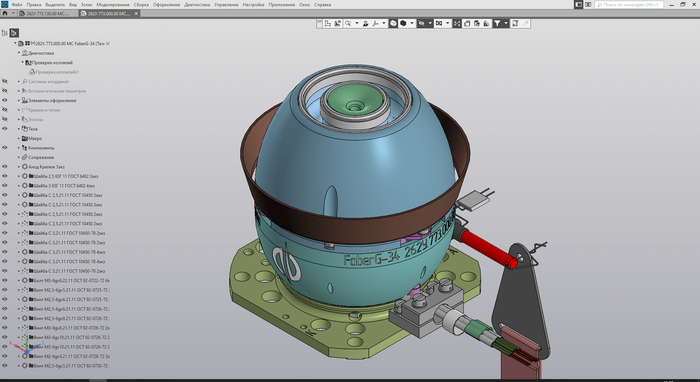
Task: Expand the Сопряжения tree node
Action: (19, 157)
